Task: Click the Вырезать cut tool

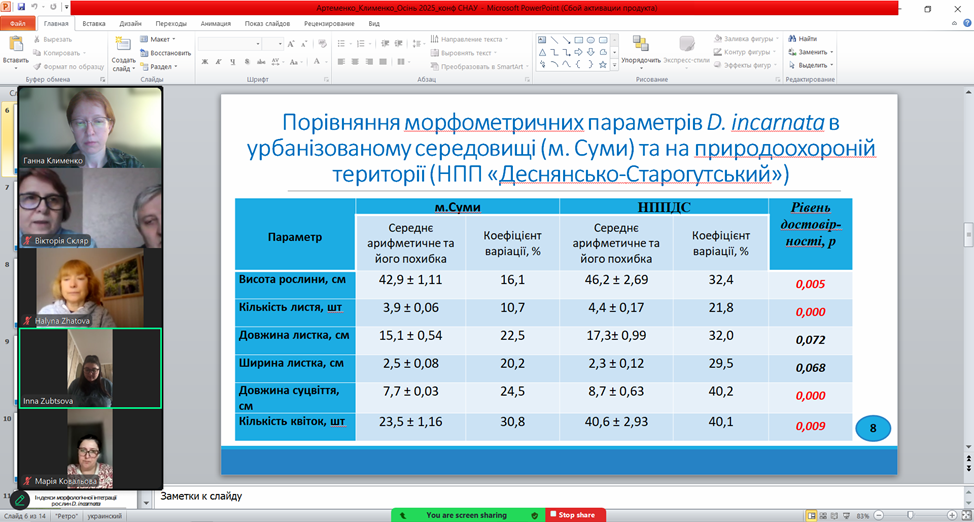Action: 62,39
